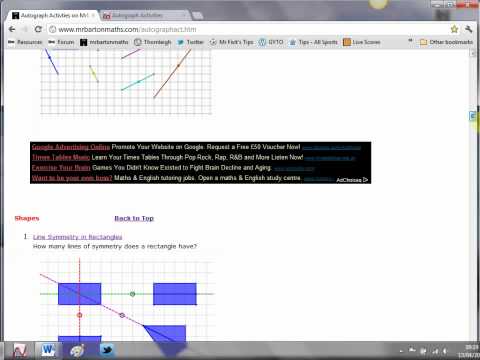The height and width of the screenshot is (360, 480).
Task: Click the AdChoices label
Action: (352, 180)
